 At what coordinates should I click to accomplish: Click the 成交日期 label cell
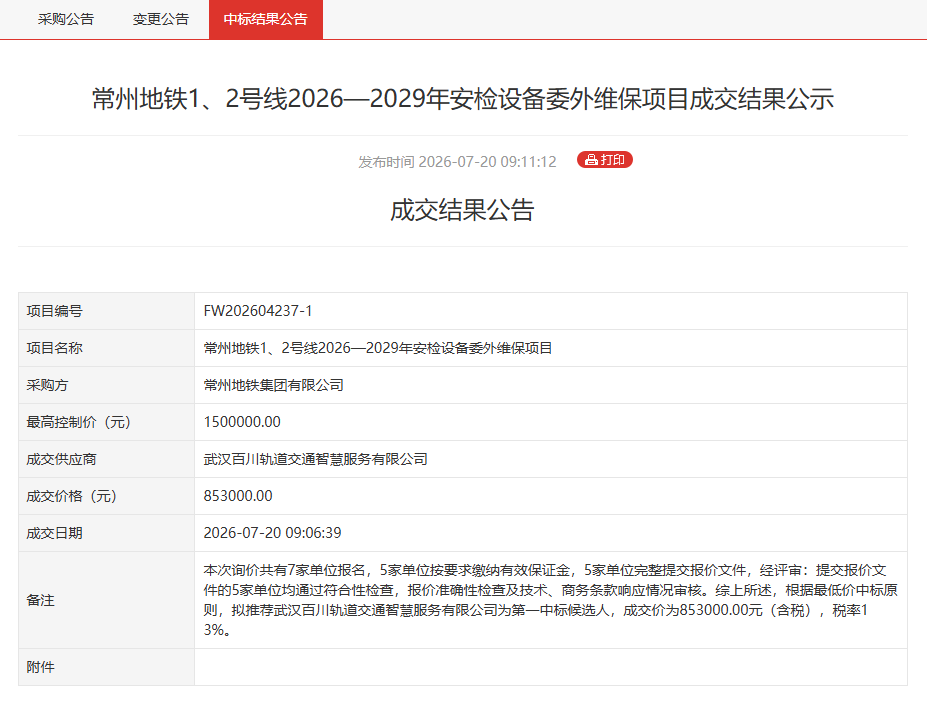coord(106,533)
